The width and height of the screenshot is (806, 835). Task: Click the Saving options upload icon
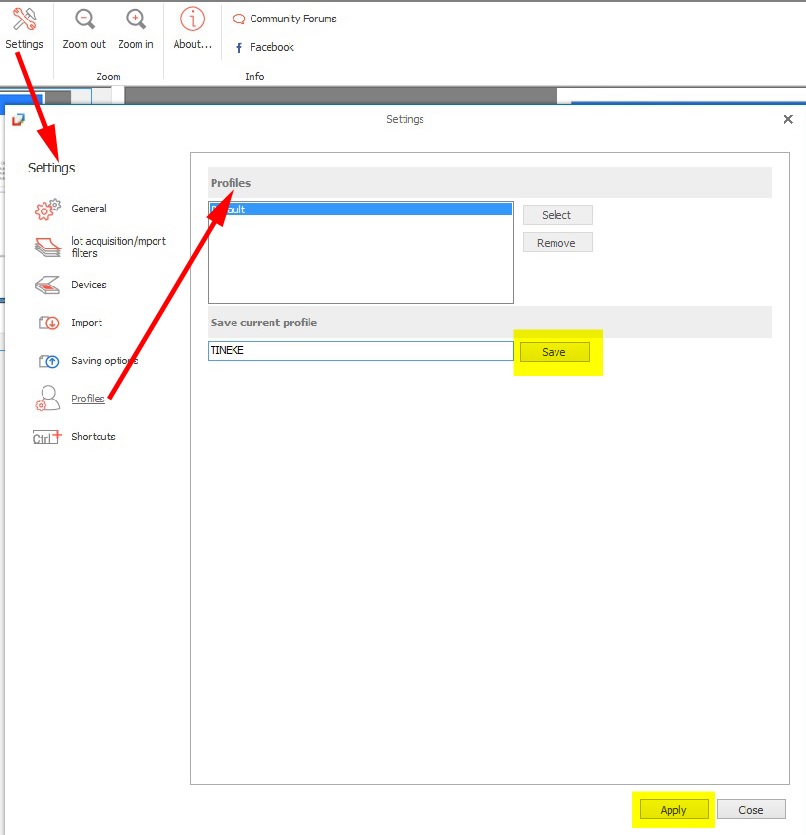49,361
